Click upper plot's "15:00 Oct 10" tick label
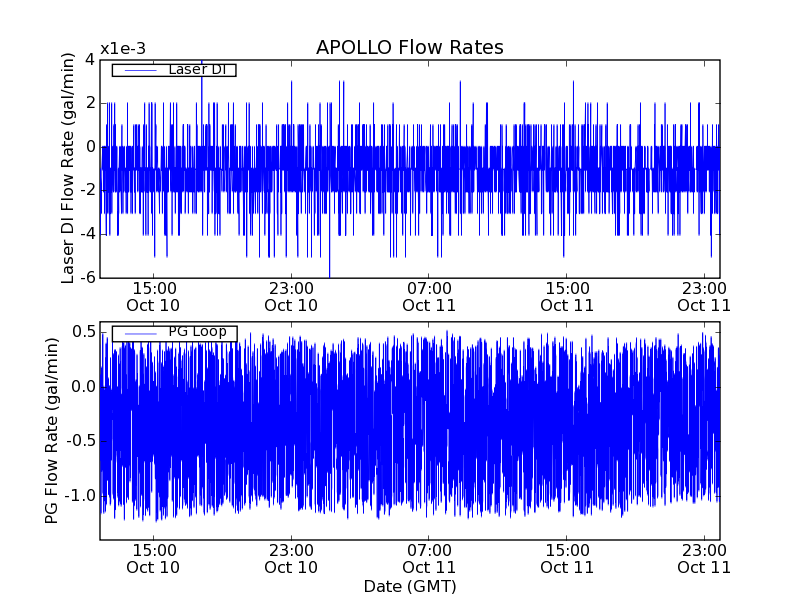Image resolution: width=800 pixels, height=600 pixels. (x=153, y=296)
